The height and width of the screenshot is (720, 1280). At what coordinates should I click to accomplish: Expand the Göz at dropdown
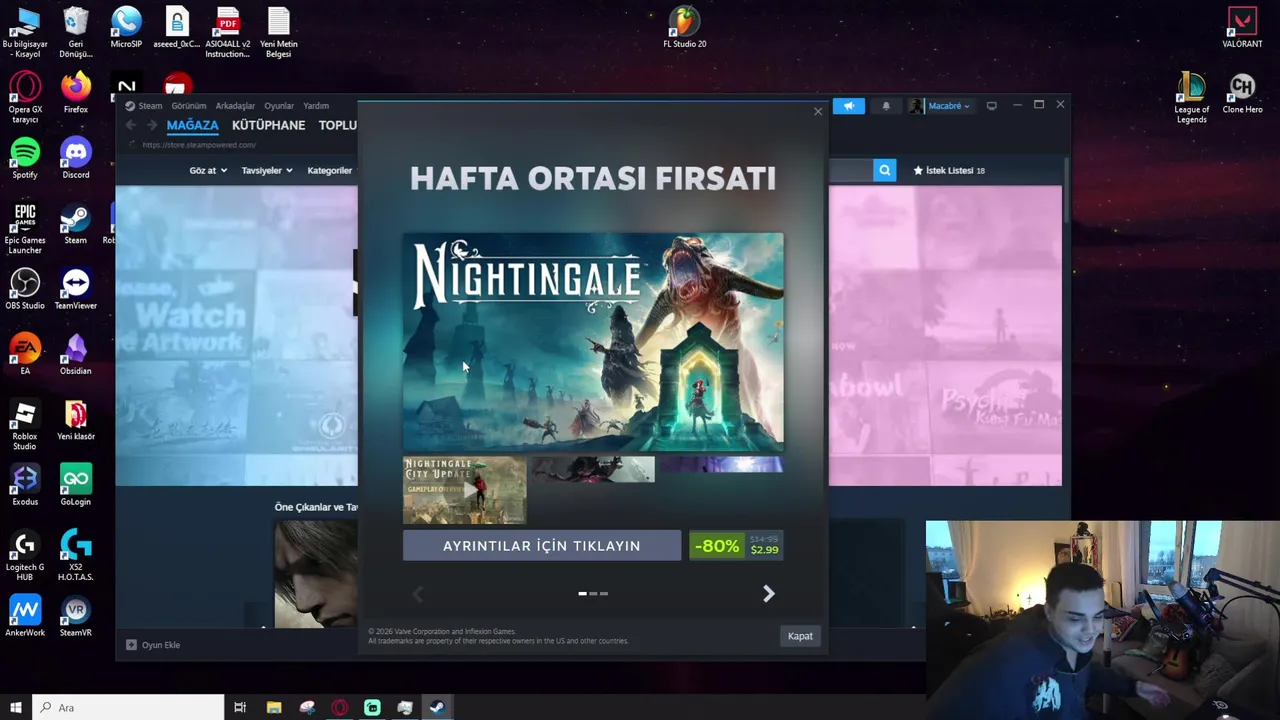click(208, 171)
